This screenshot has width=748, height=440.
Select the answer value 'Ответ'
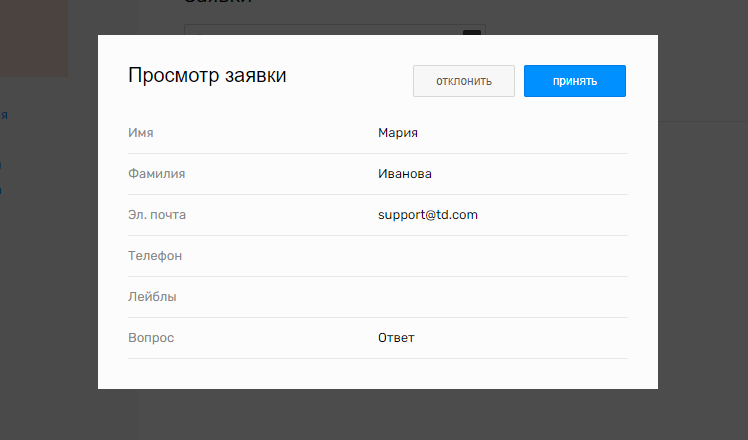(396, 338)
